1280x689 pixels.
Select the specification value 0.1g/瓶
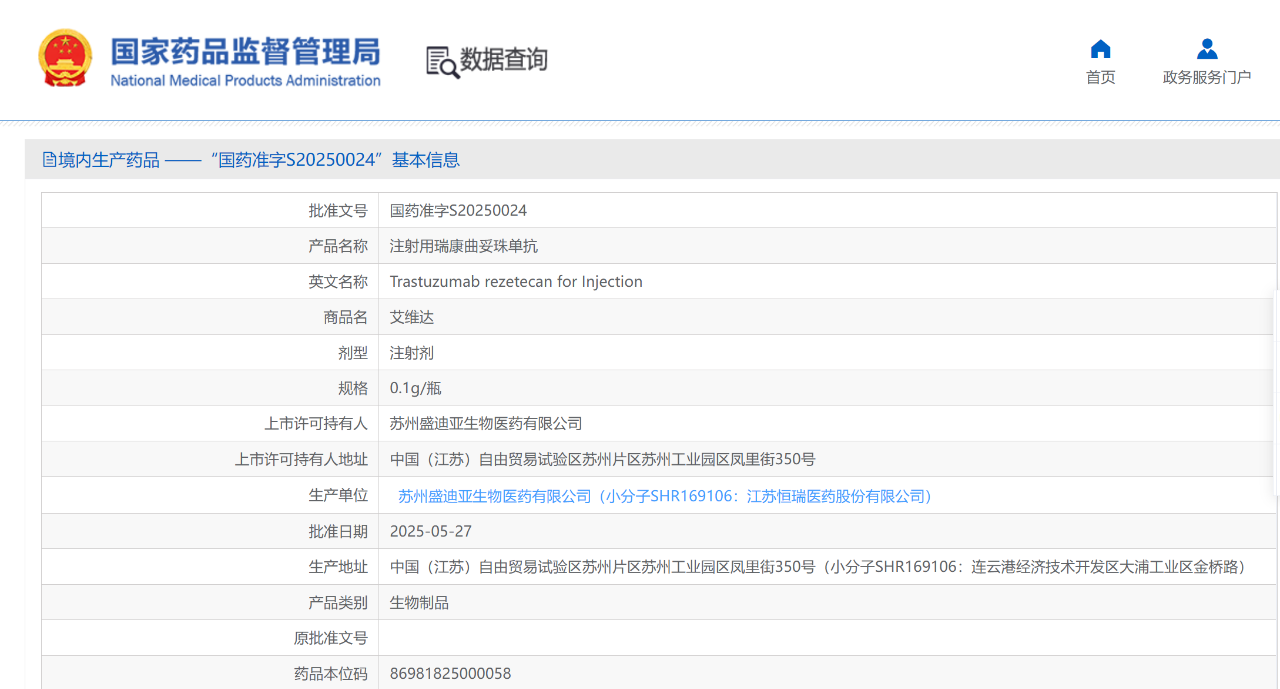click(415, 388)
